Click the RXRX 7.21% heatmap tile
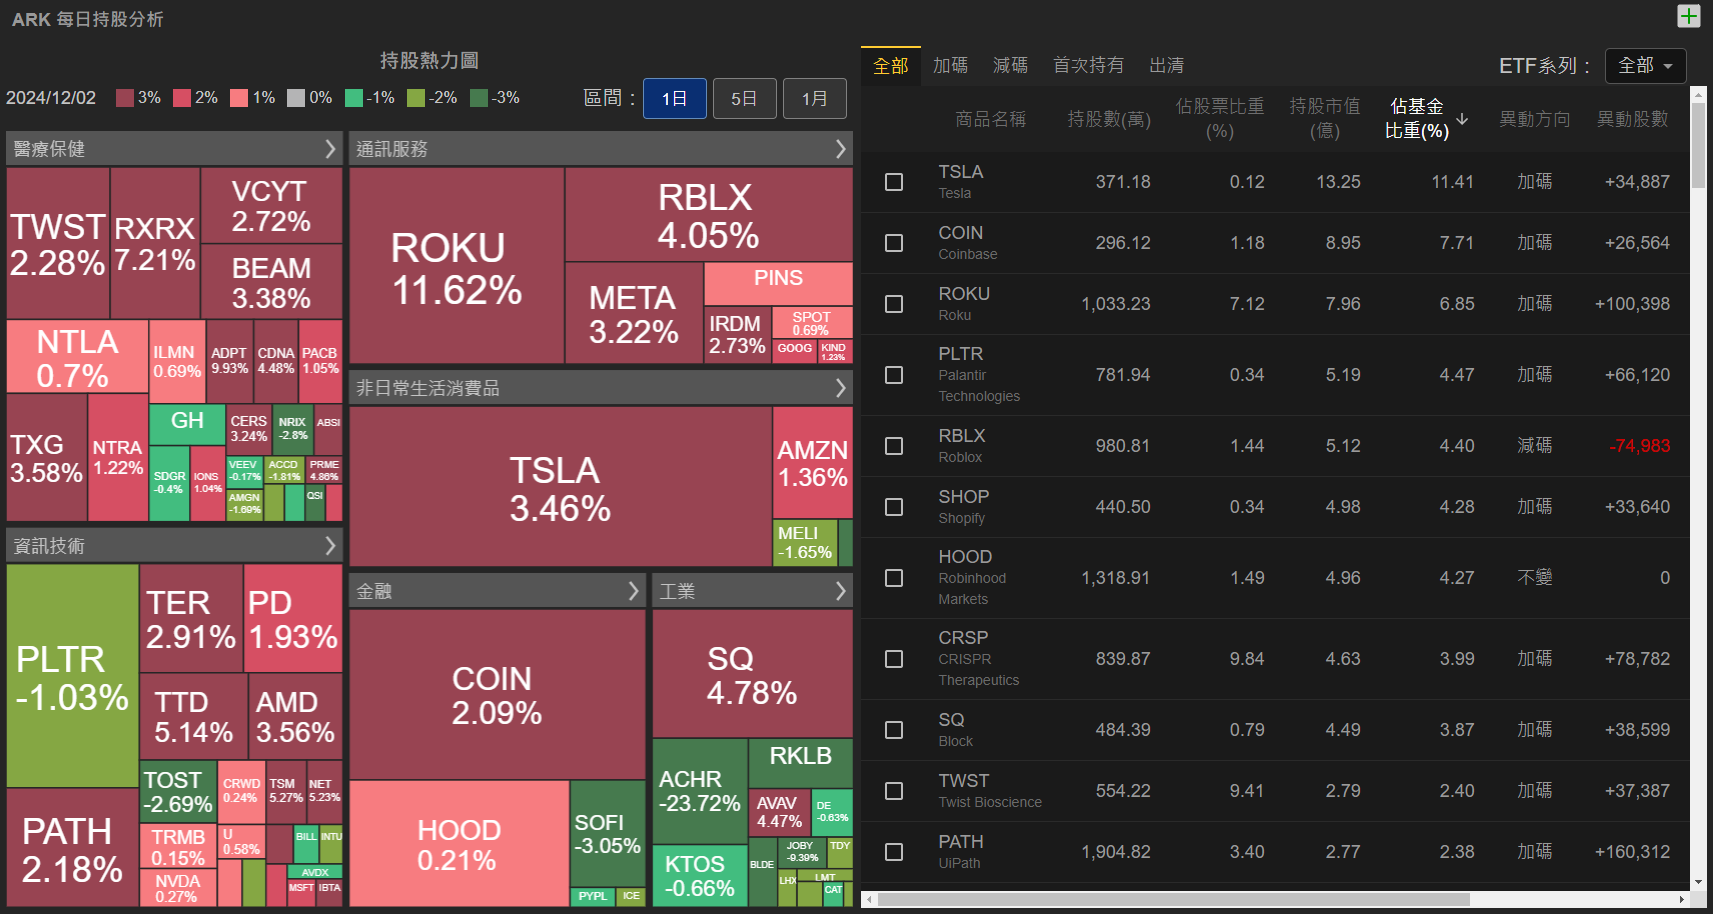 point(155,243)
